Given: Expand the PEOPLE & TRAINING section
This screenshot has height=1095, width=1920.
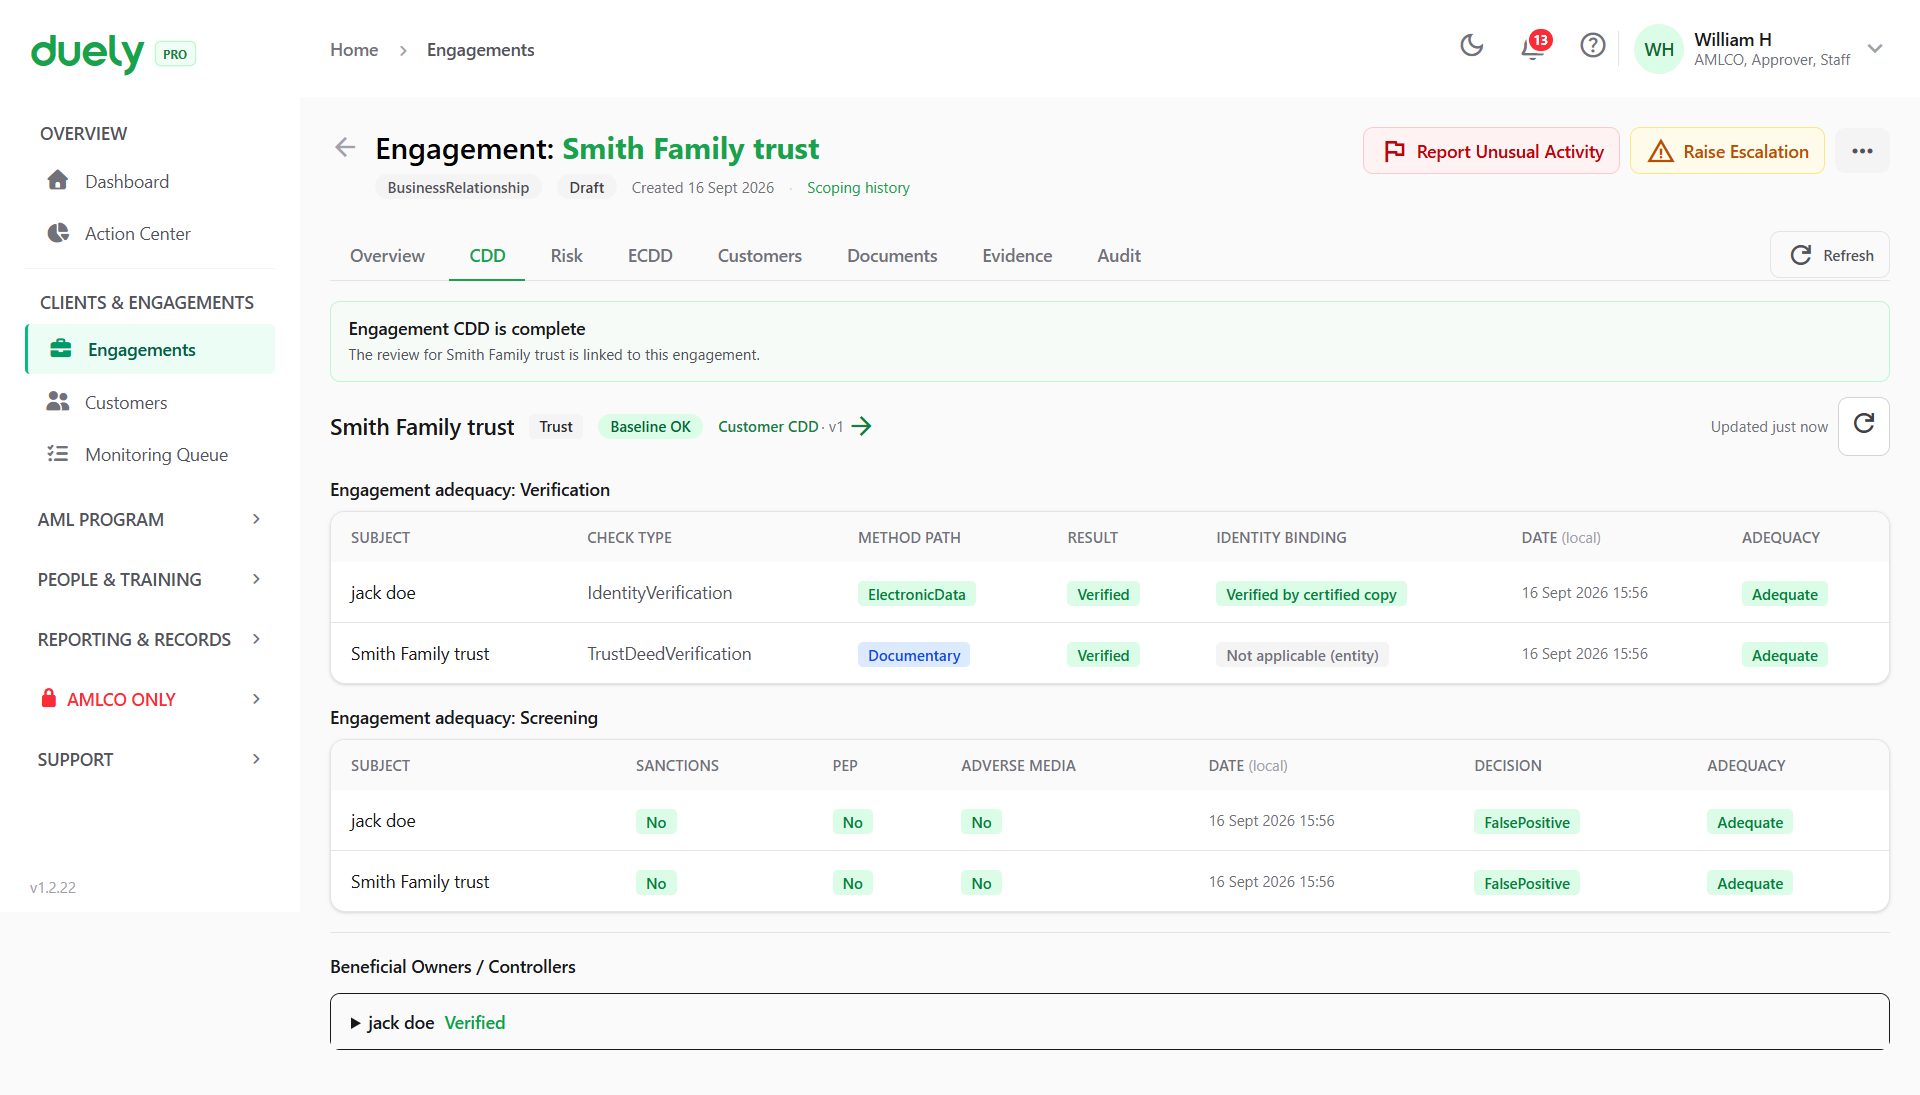Looking at the screenshot, I should point(150,579).
